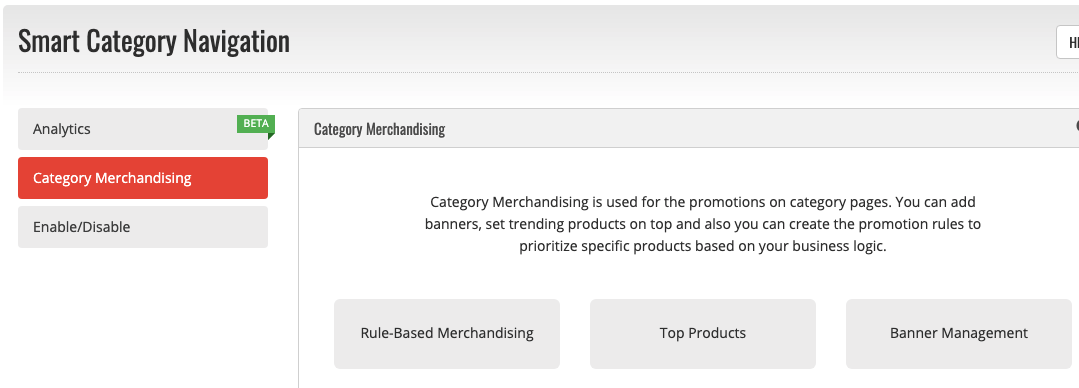Open the Top Products tile

tap(703, 334)
